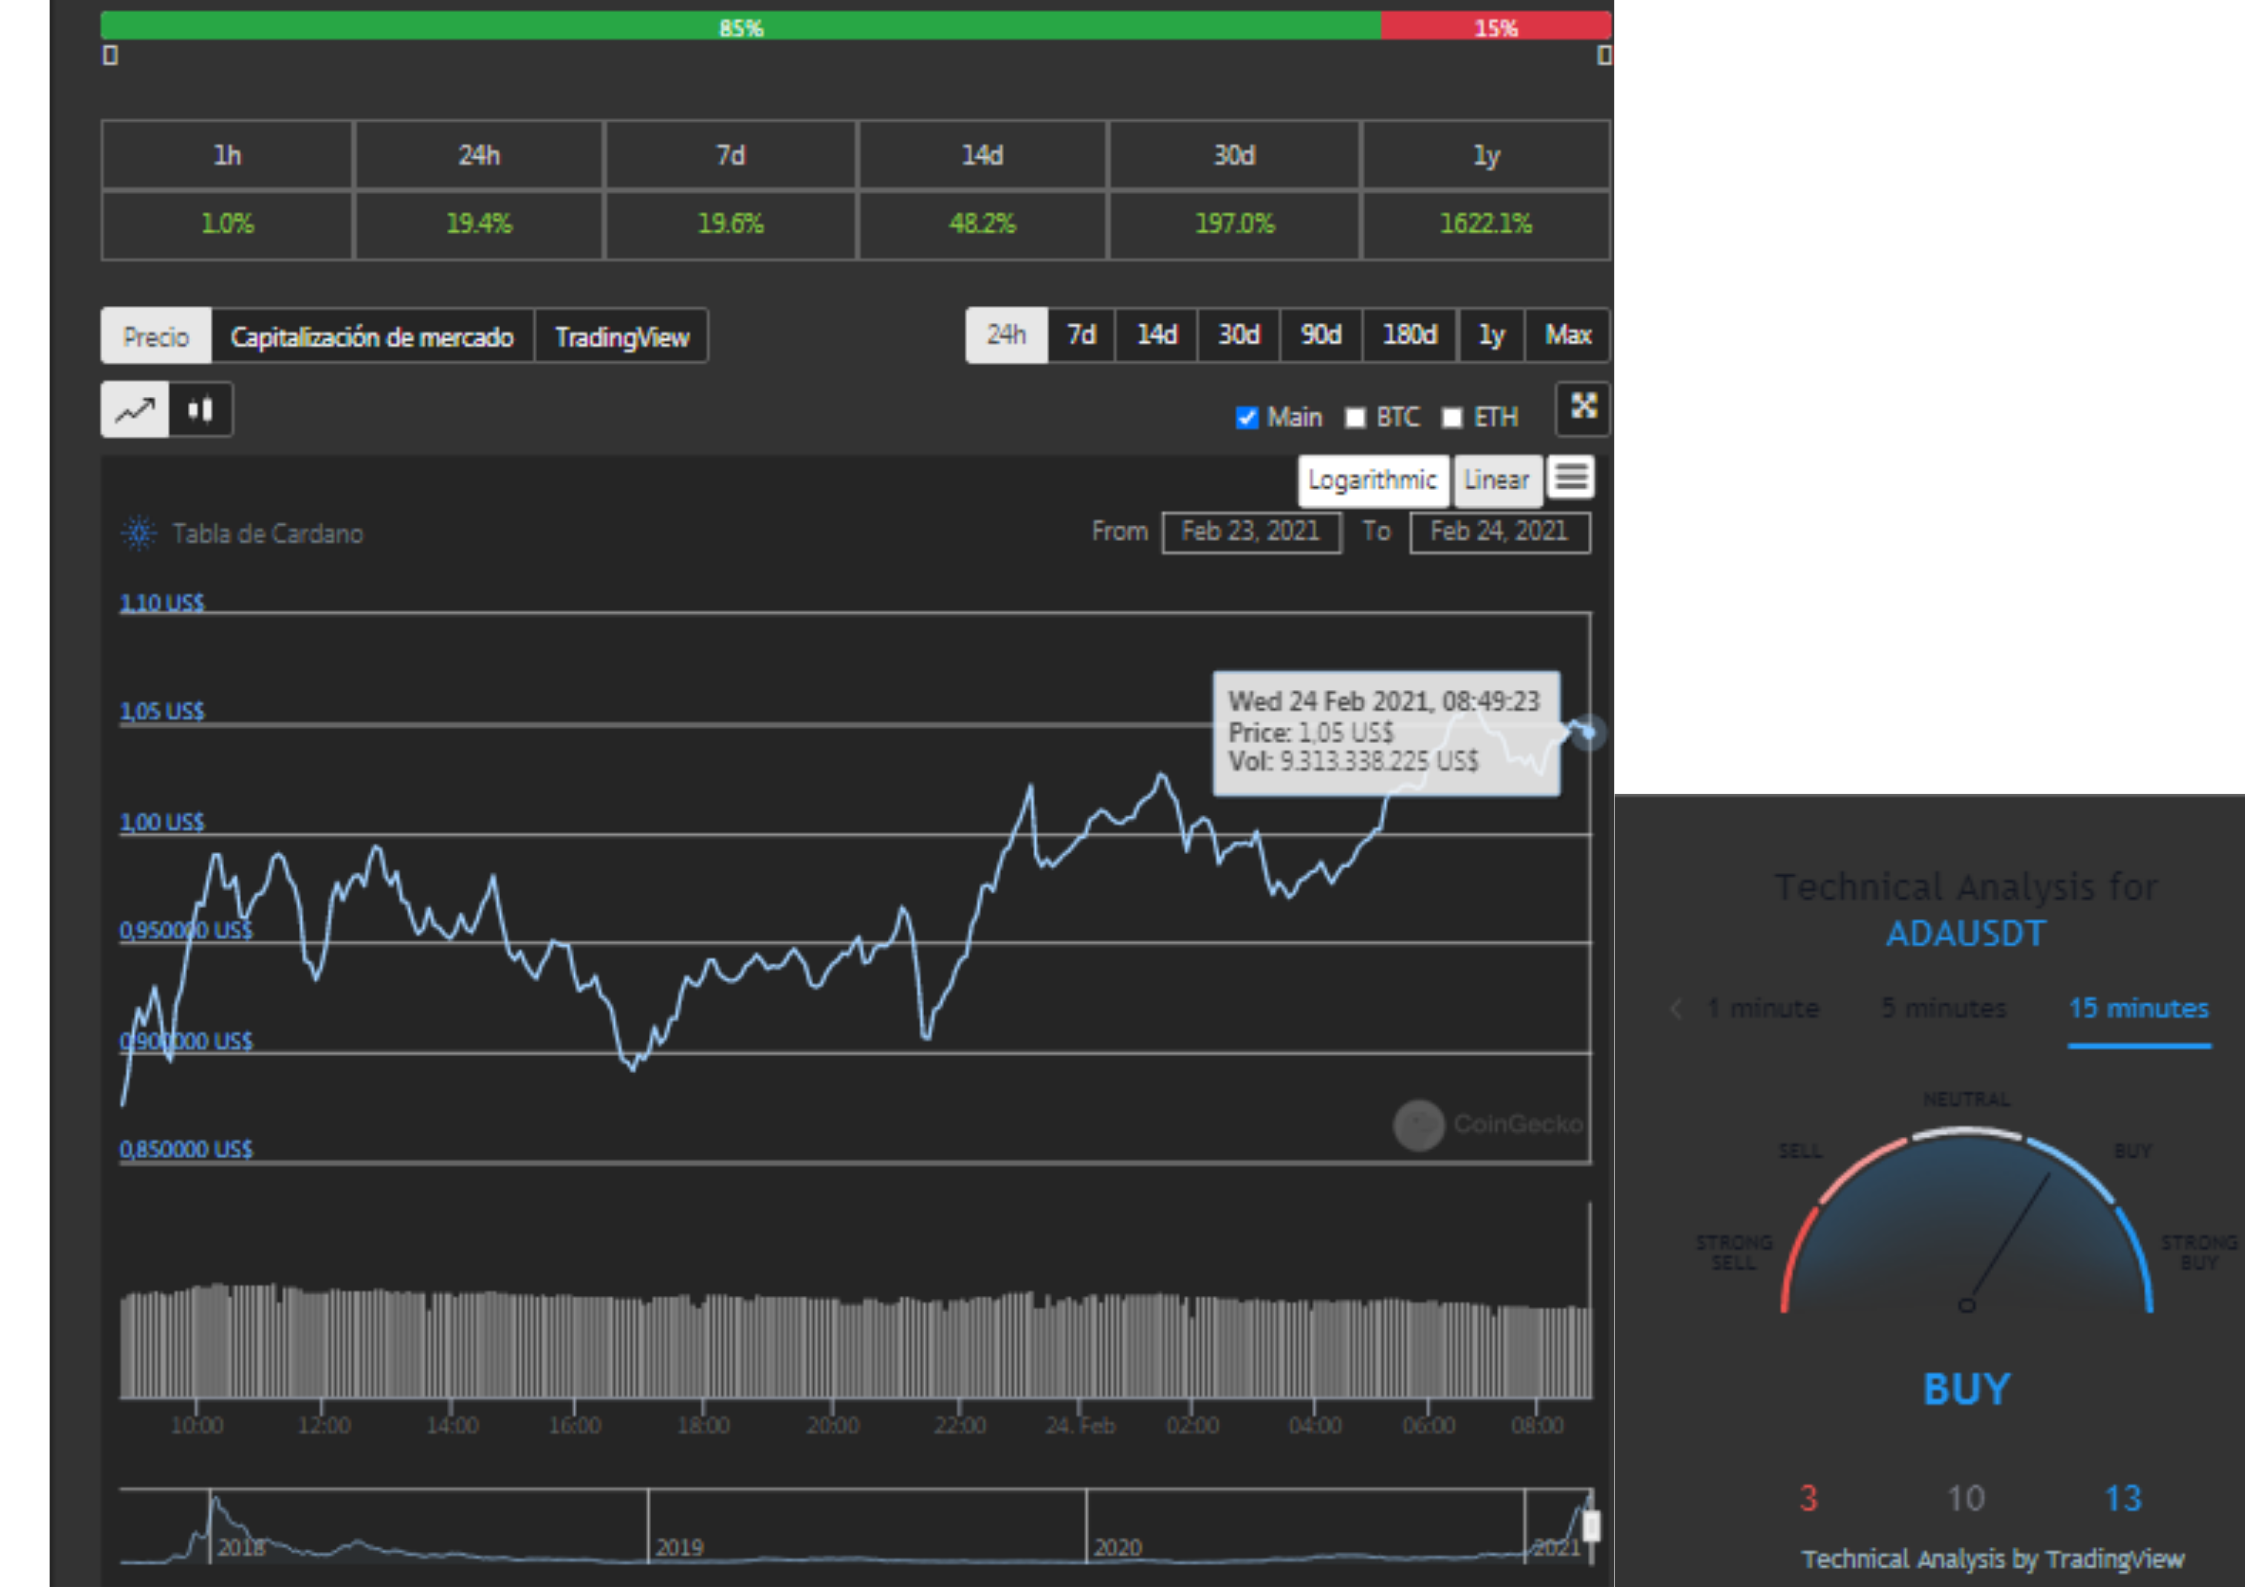Click the neutral count 10
Image resolution: width=2245 pixels, height=1587 pixels.
tap(1965, 1498)
